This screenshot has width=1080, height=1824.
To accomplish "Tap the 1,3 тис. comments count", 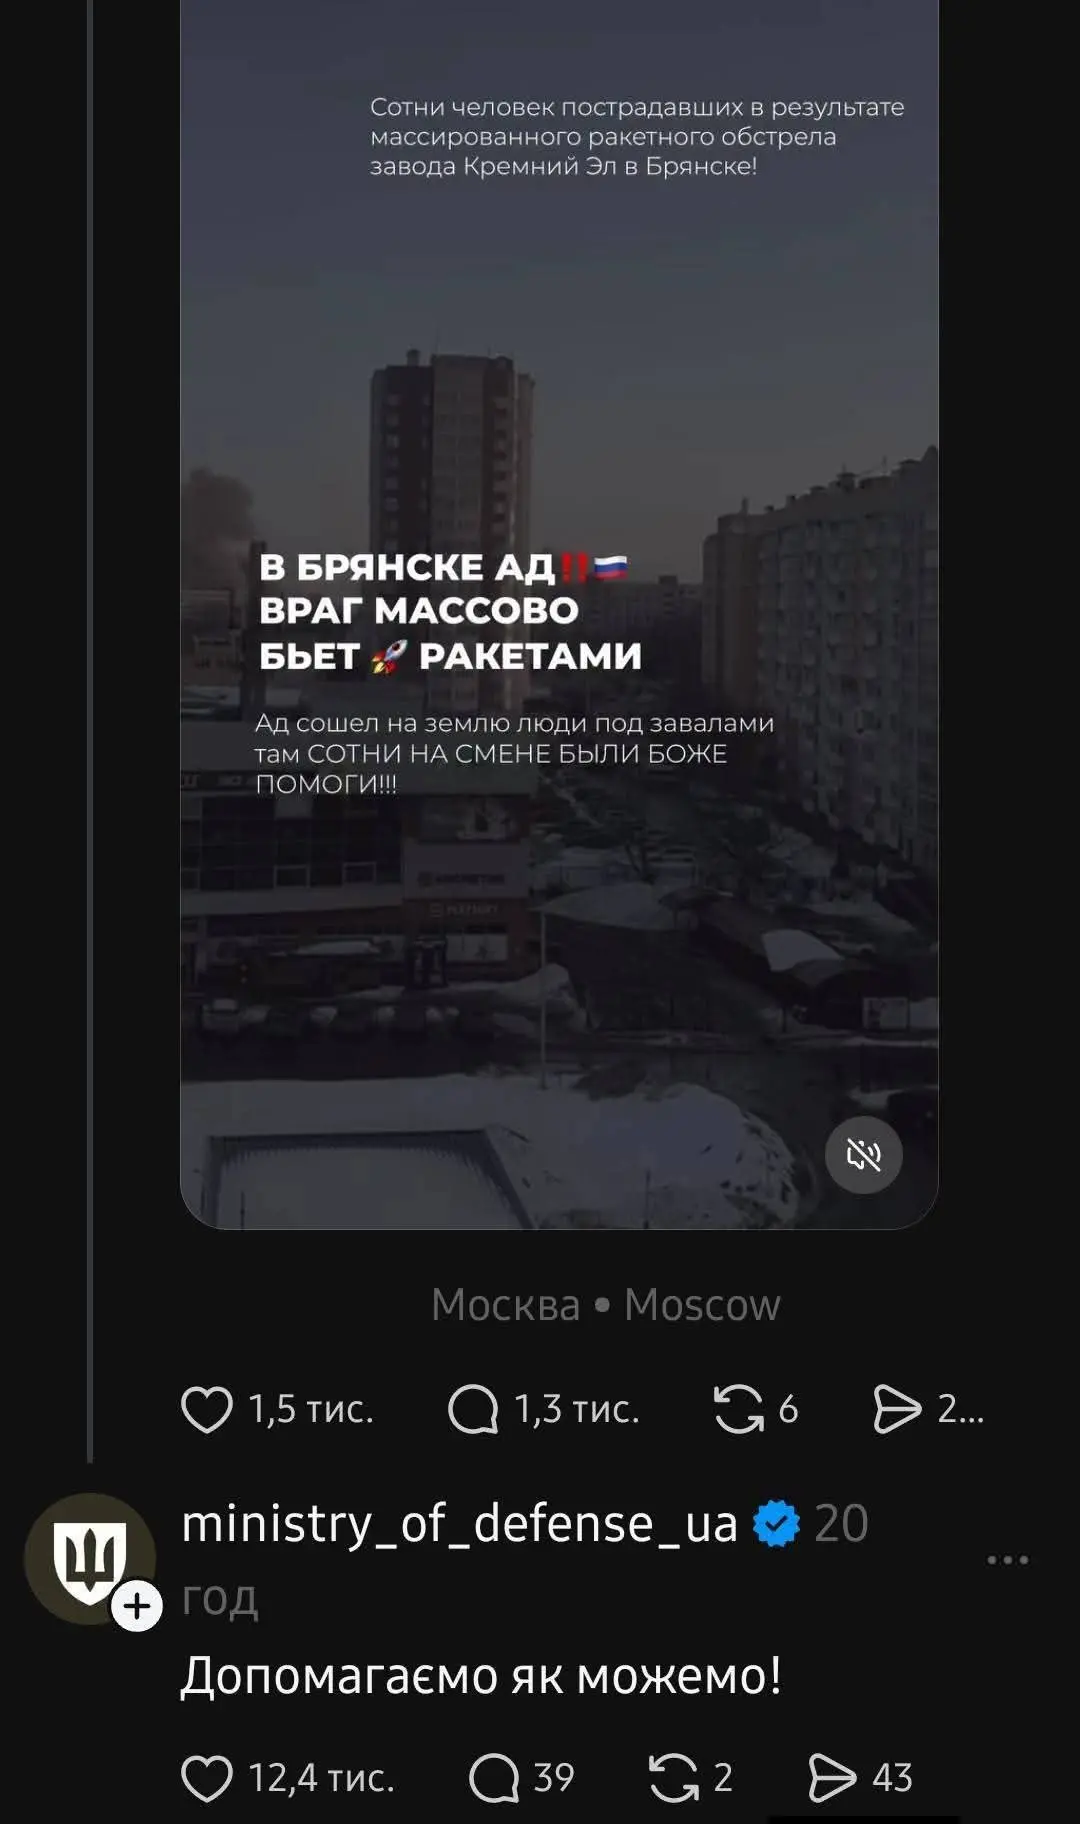I will pos(577,1409).
